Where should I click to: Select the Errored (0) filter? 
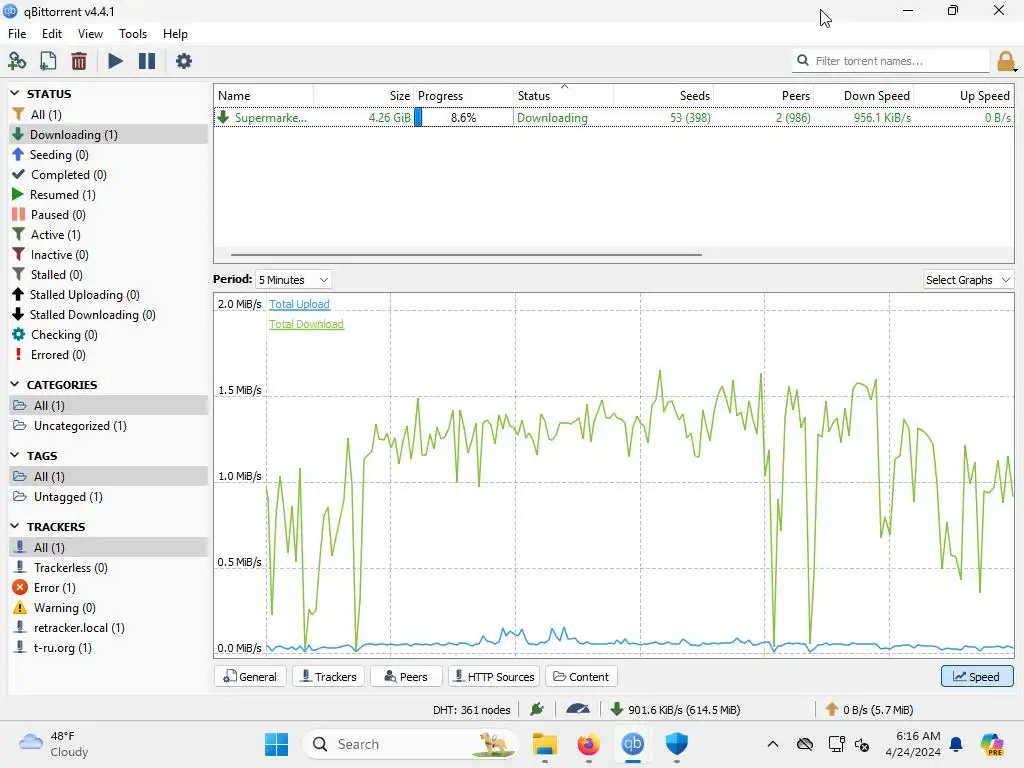pos(108,355)
